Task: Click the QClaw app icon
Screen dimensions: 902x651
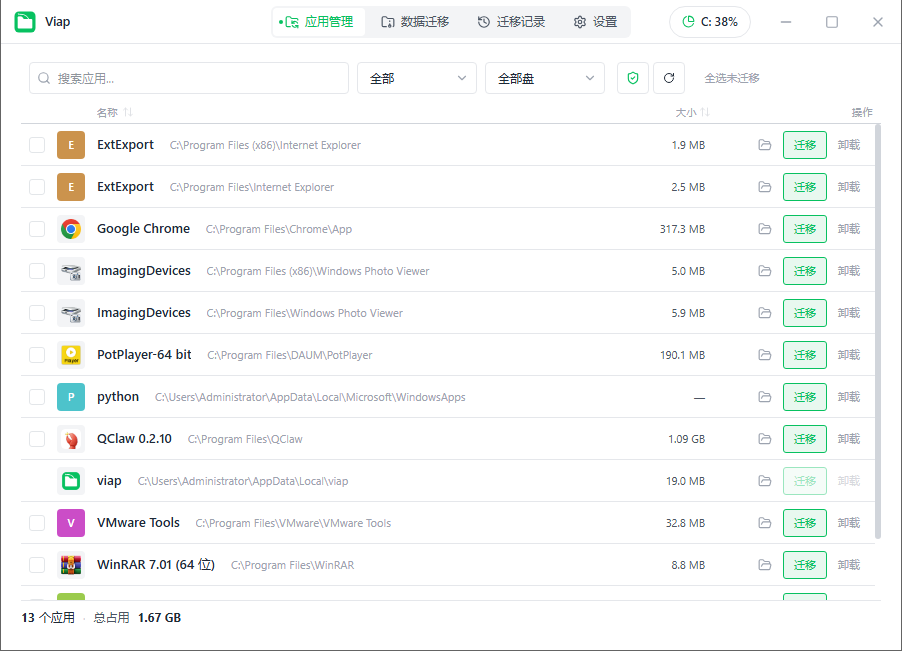Action: click(x=71, y=439)
